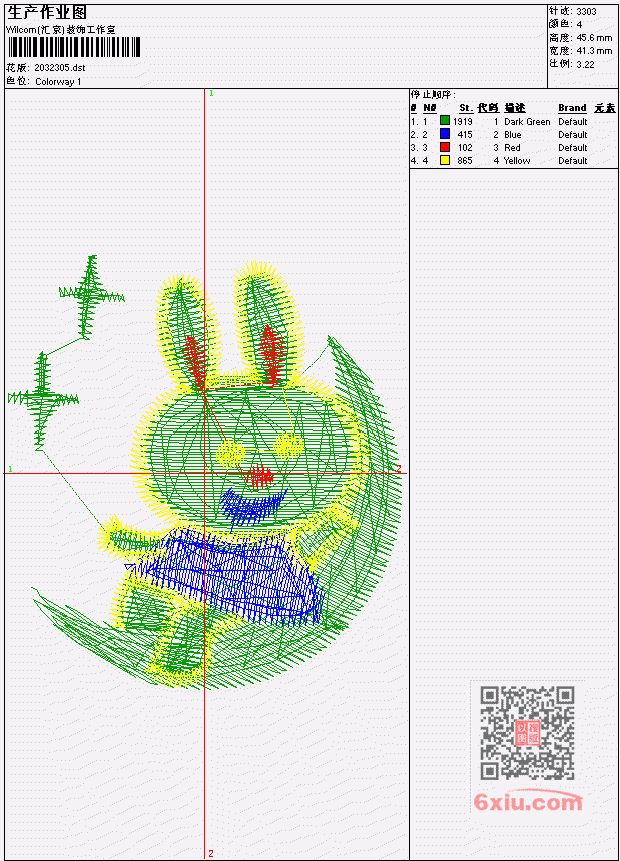This screenshot has width=620, height=861.
Task: Click the "St." column header
Action: tap(466, 108)
